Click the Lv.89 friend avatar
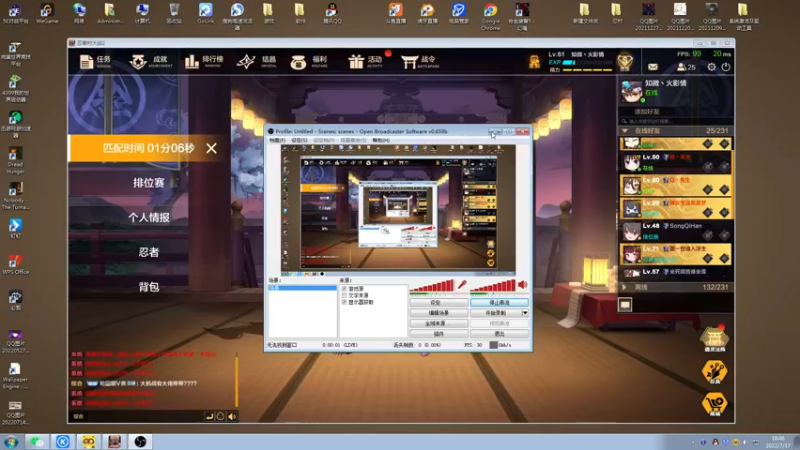Screen dimensions: 800x450 click(632, 208)
